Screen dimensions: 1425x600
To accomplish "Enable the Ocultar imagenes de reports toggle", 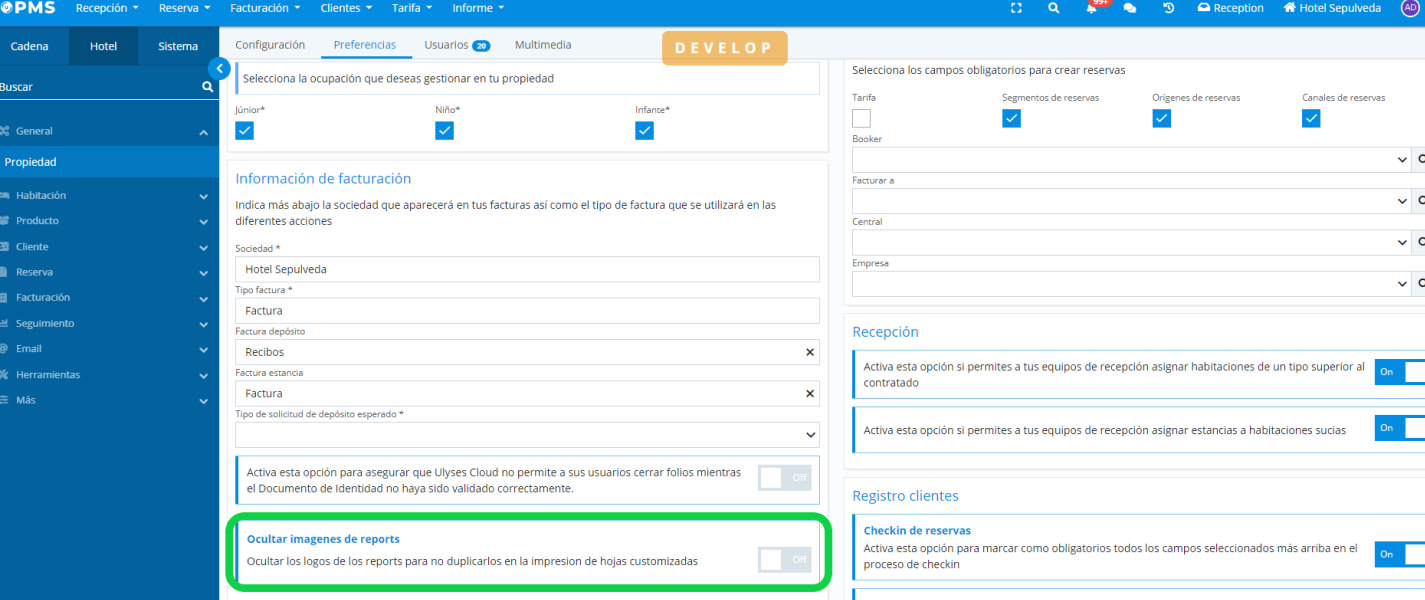I will 784,560.
